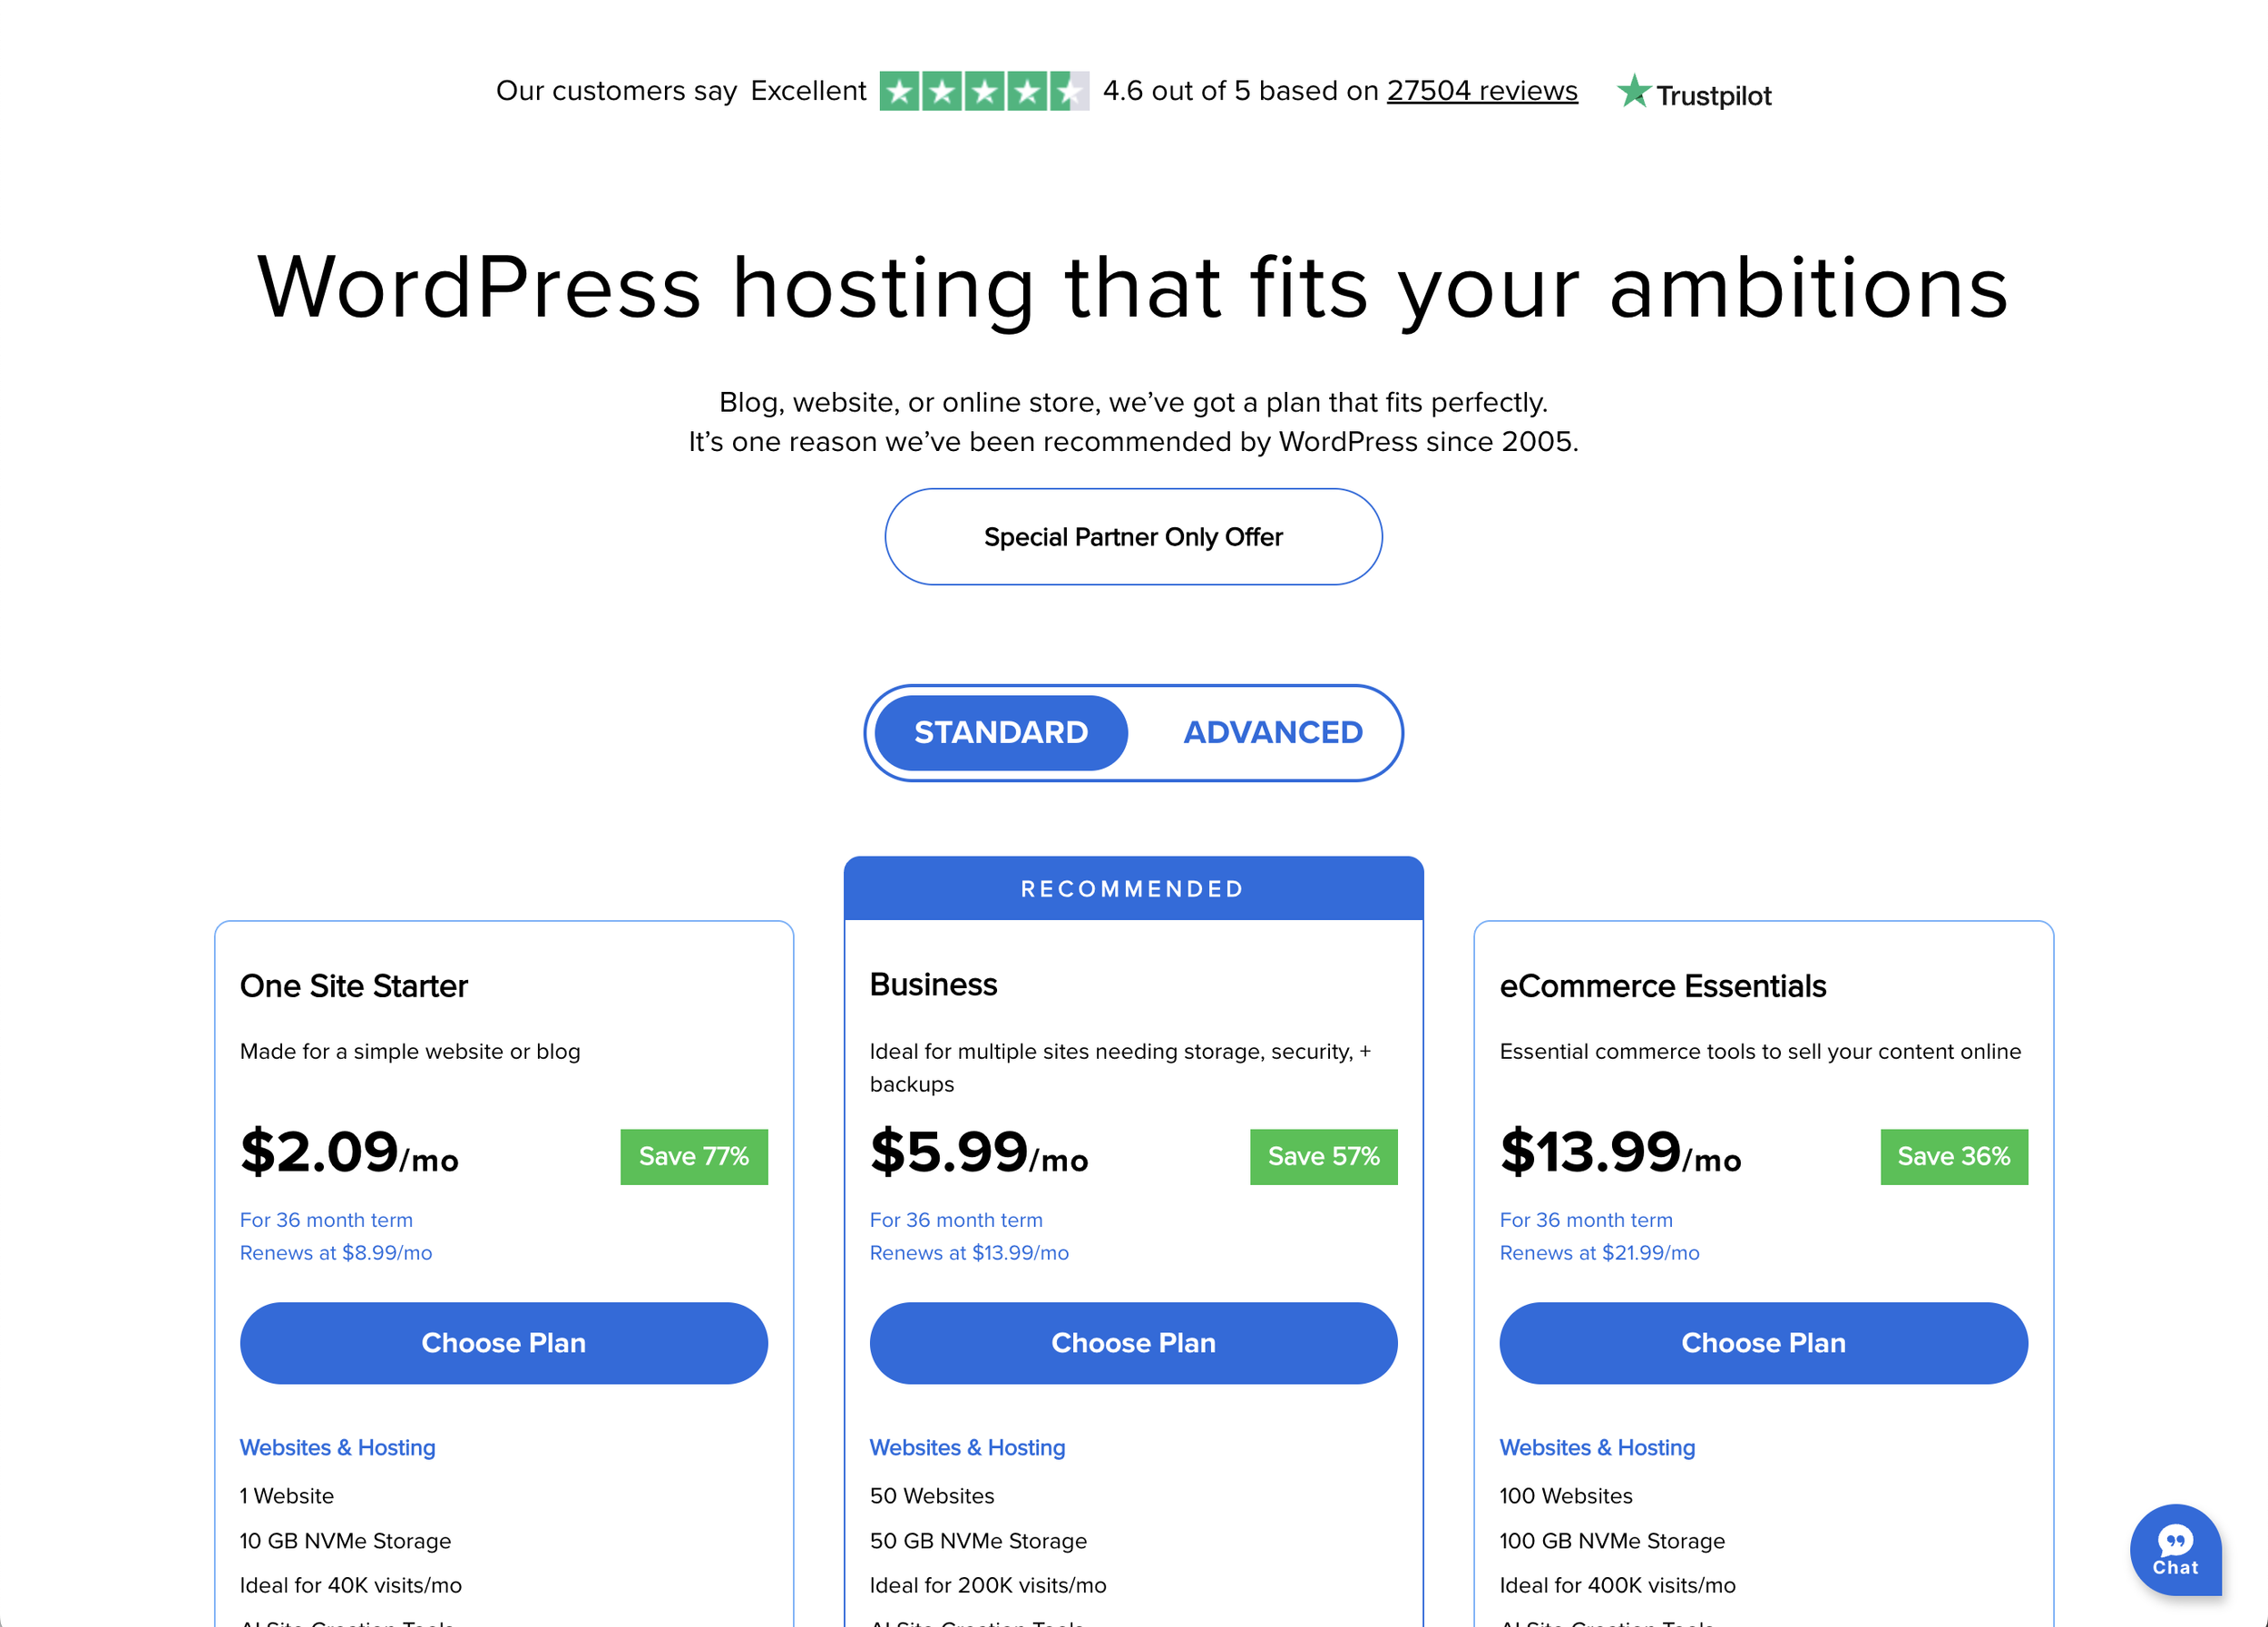Choose Plan for One Site Starter
Viewport: 2268px width, 1627px height.
(x=503, y=1342)
